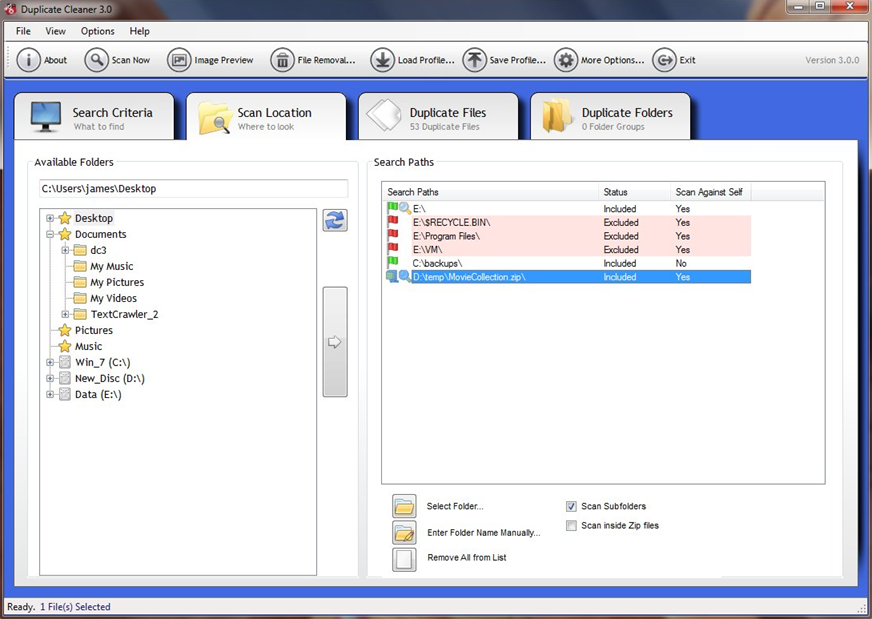Screen dimensions: 872x619
Task: Click 'Included' status of E:\ row
Action: (x=620, y=209)
